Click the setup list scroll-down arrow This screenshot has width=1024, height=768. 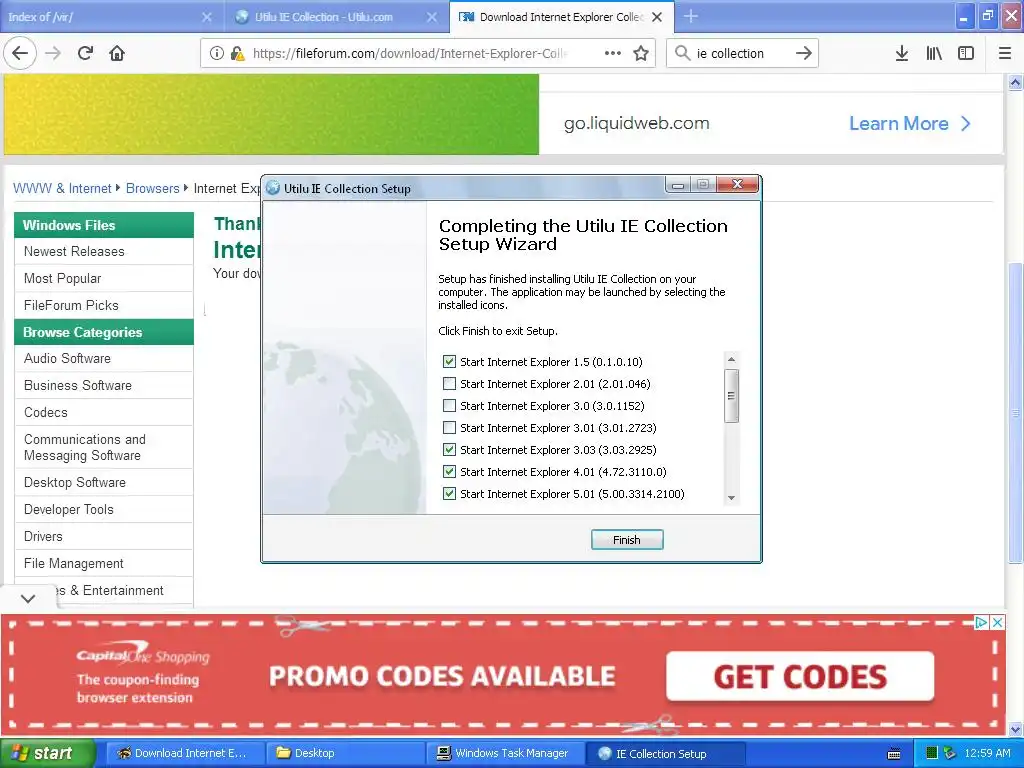(731, 498)
